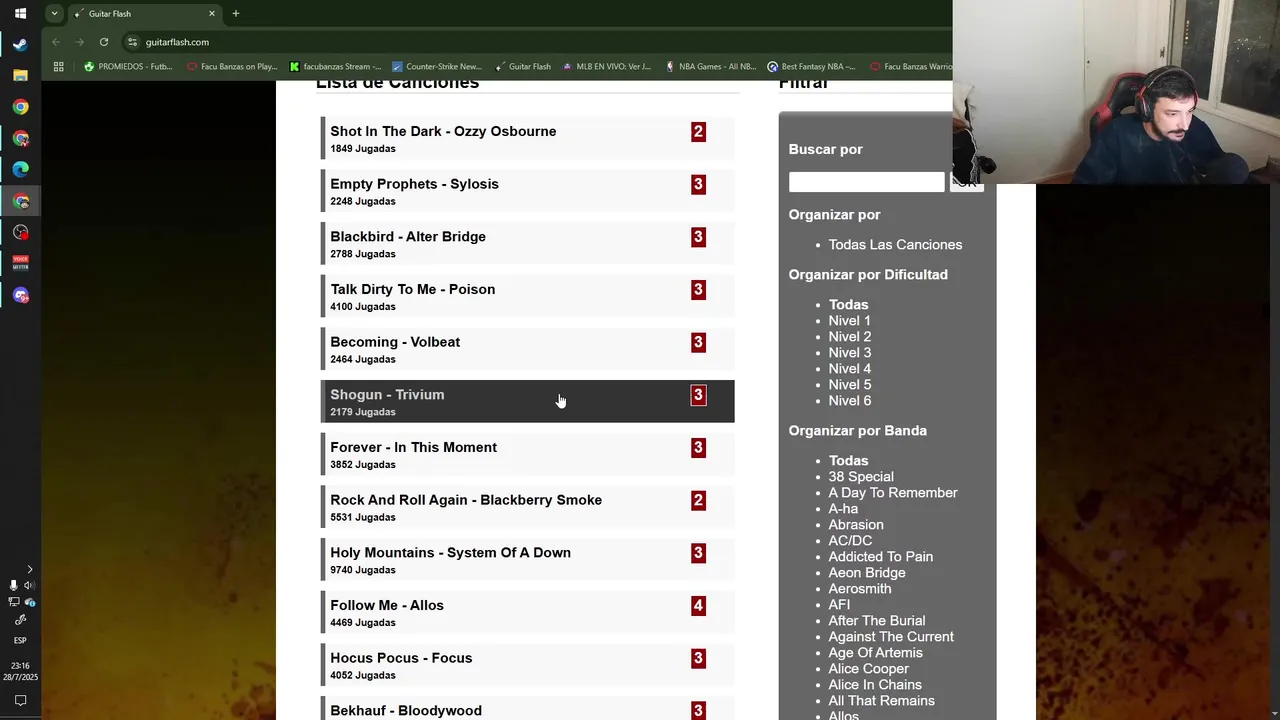
Task: Click difficulty badge on Shot In The Dark
Action: click(698, 131)
